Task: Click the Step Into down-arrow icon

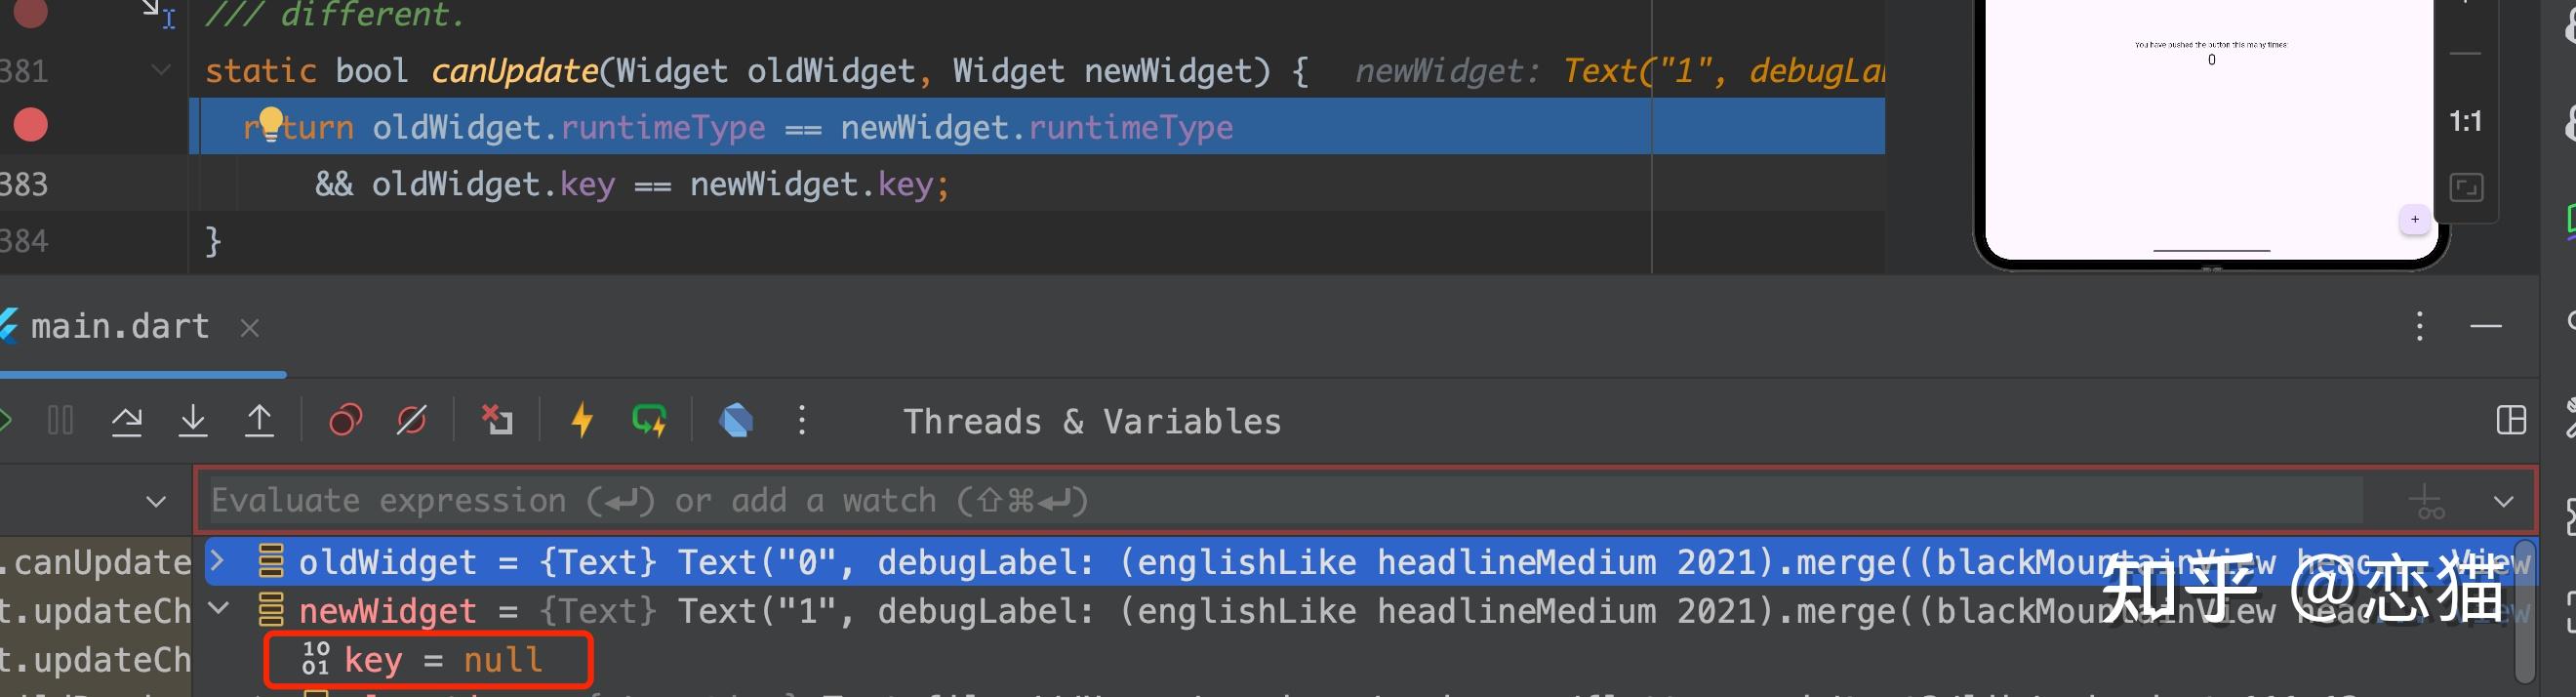Action: pos(193,421)
